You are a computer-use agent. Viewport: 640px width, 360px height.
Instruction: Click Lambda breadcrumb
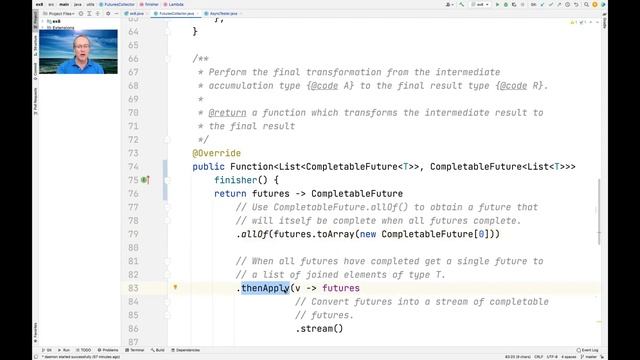click(x=173, y=4)
